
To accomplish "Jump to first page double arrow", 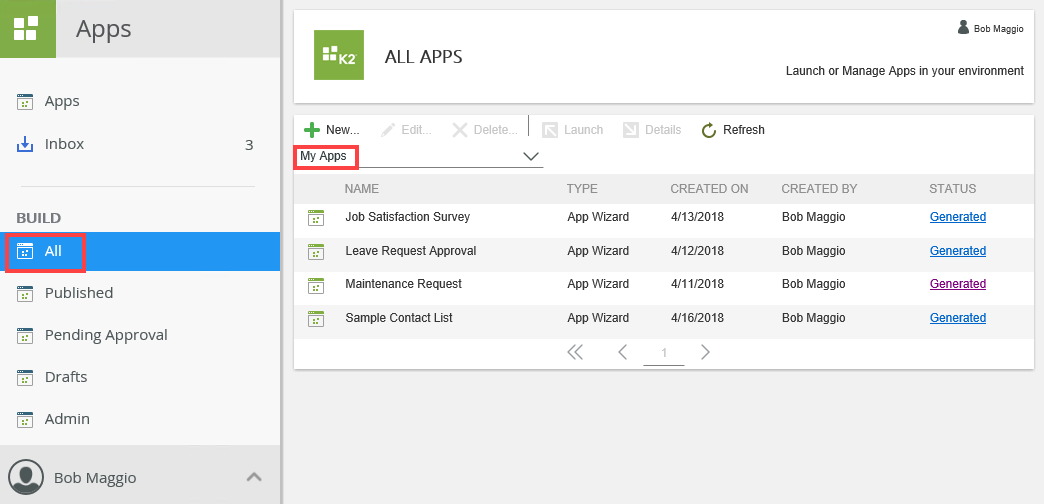I will (575, 352).
